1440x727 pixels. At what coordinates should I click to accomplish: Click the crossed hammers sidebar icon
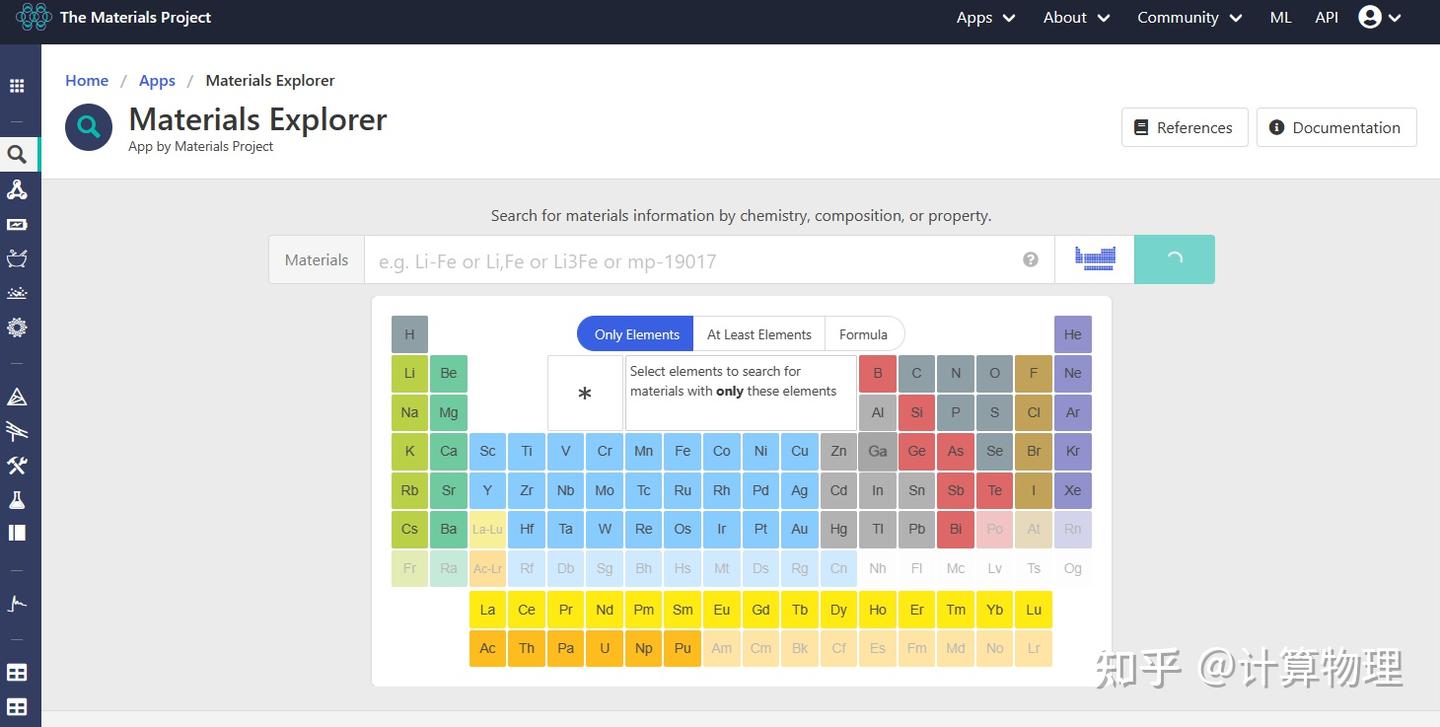coord(17,465)
